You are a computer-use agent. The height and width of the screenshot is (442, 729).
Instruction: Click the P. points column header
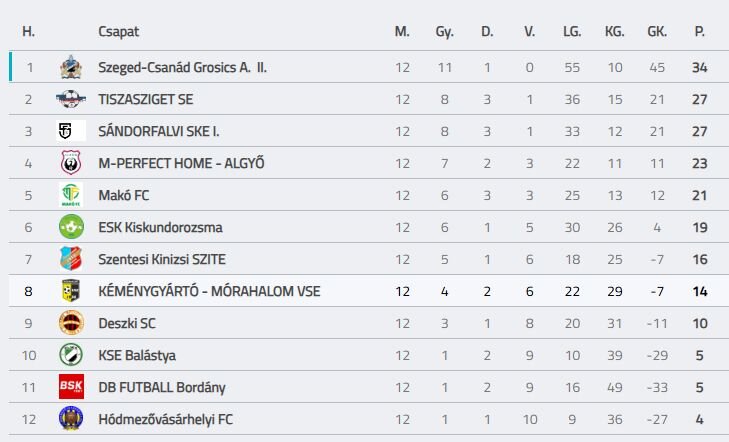click(x=699, y=31)
